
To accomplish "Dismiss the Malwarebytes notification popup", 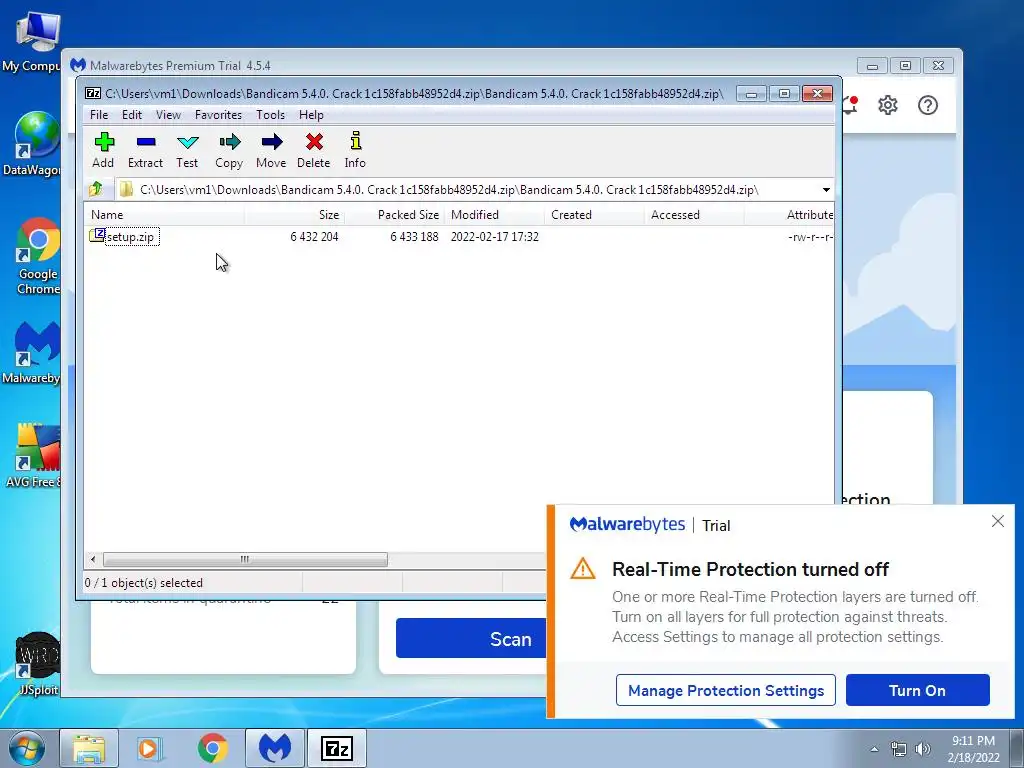I will click(998, 520).
